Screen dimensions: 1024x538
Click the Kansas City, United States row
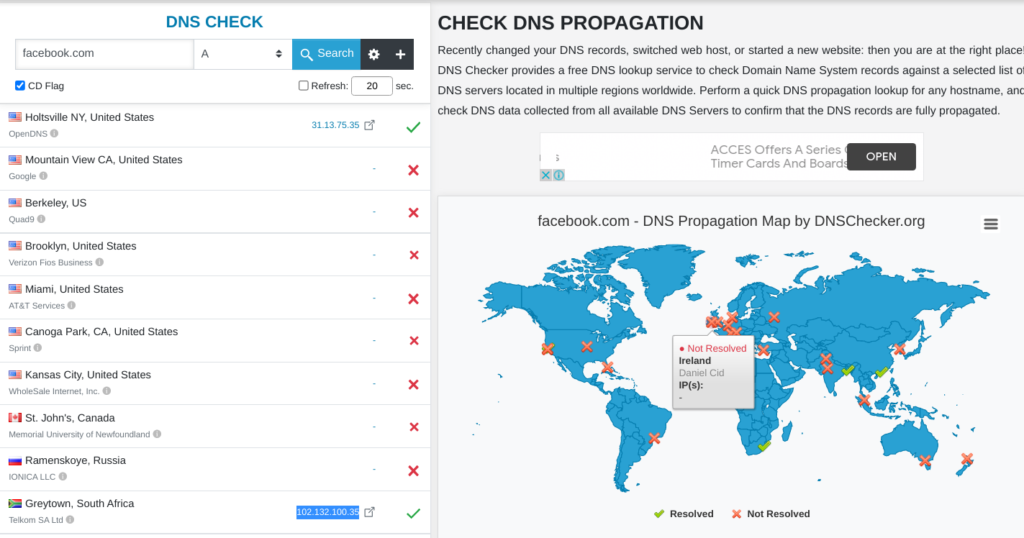click(215, 383)
